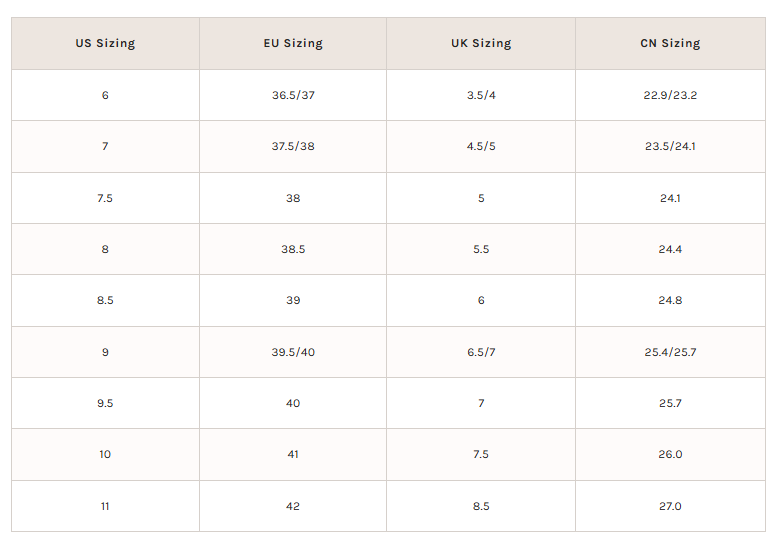The width and height of the screenshot is (771, 540).
Task: Click the UK Sizing column header
Action: click(481, 43)
